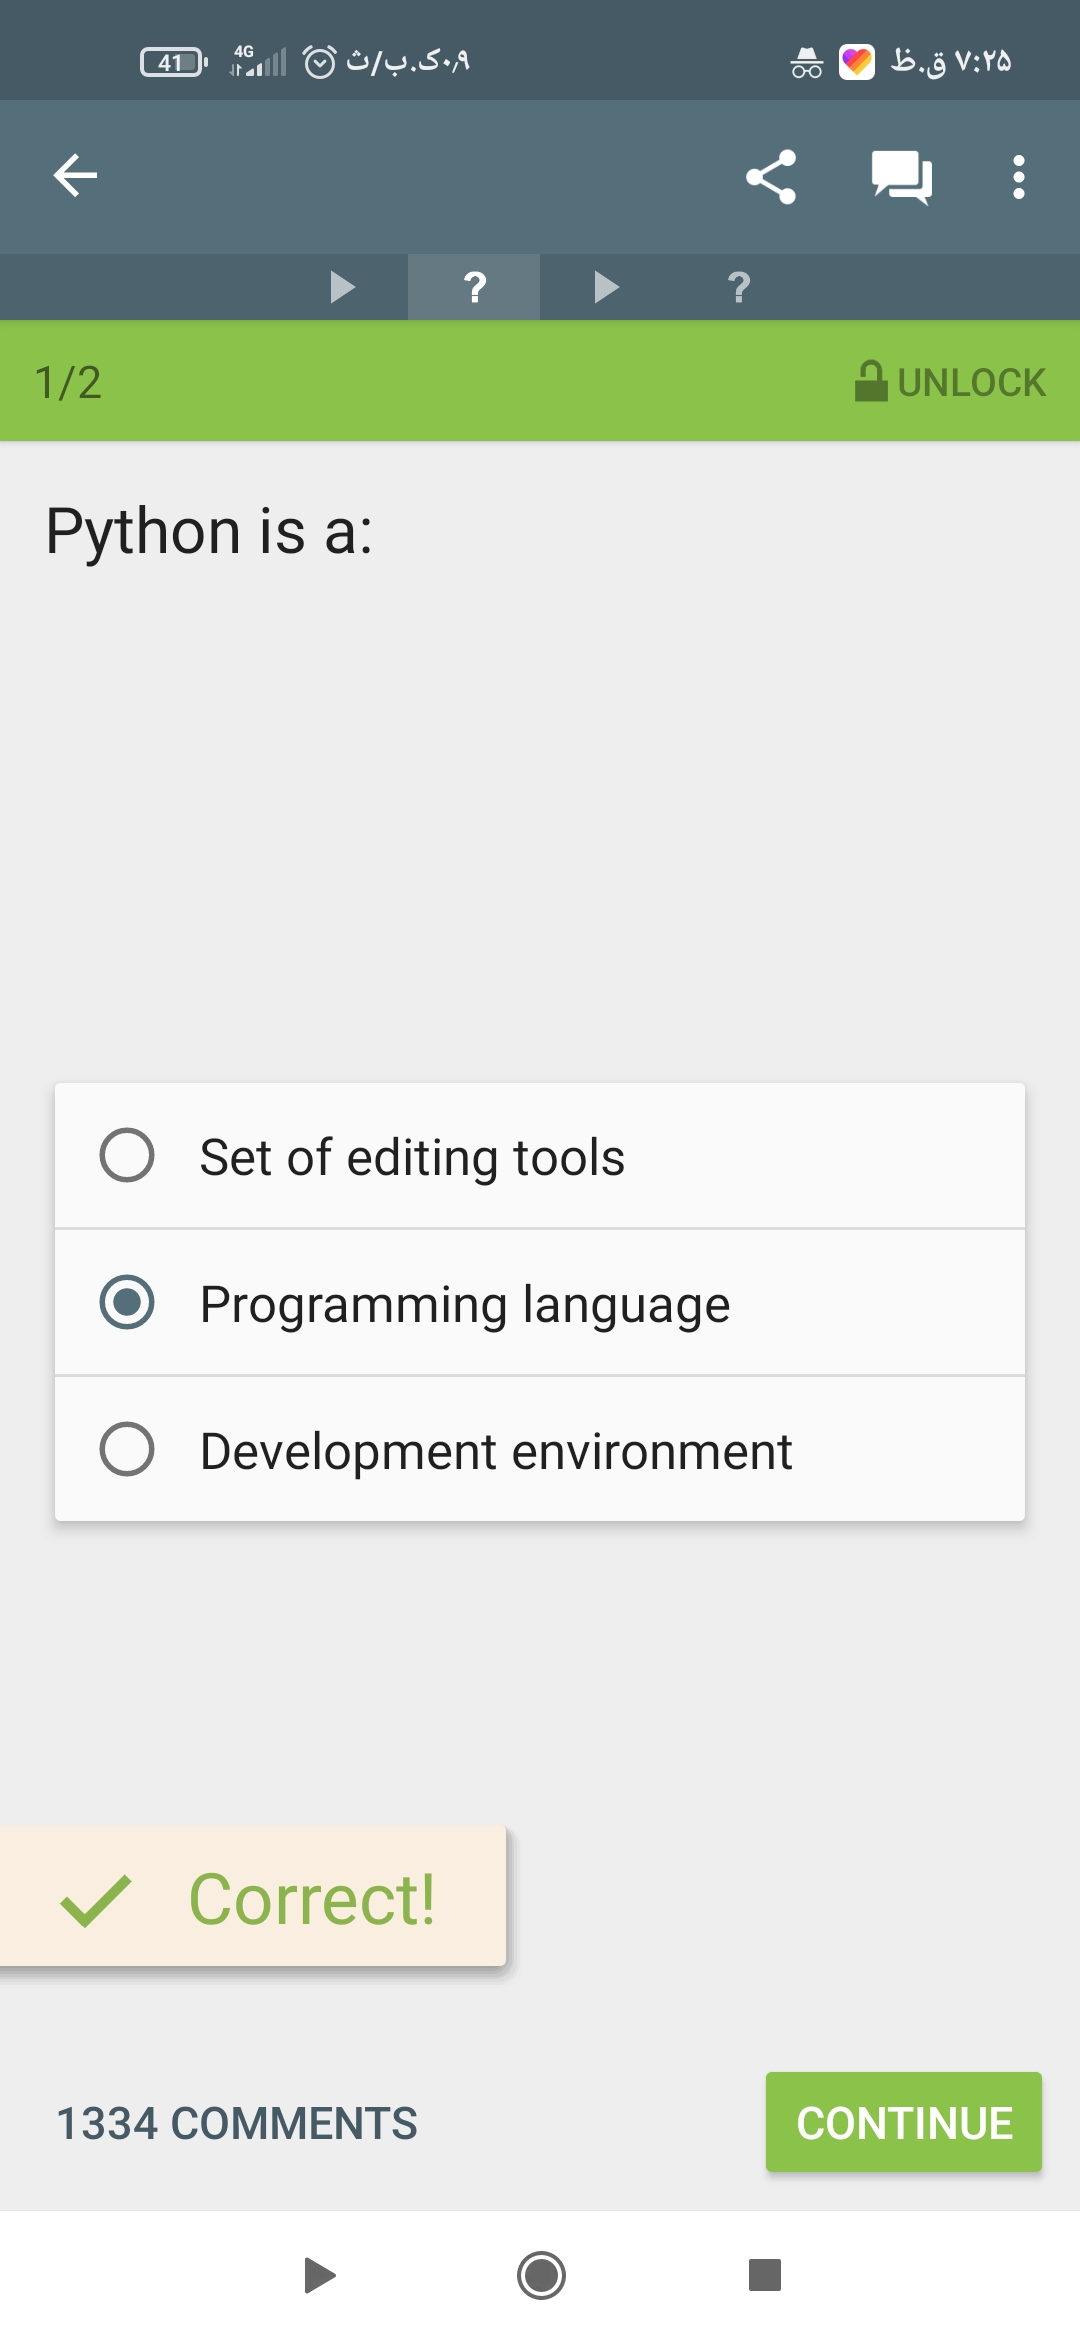Open the discussion comments icon
This screenshot has width=1080, height=2340.
901,177
